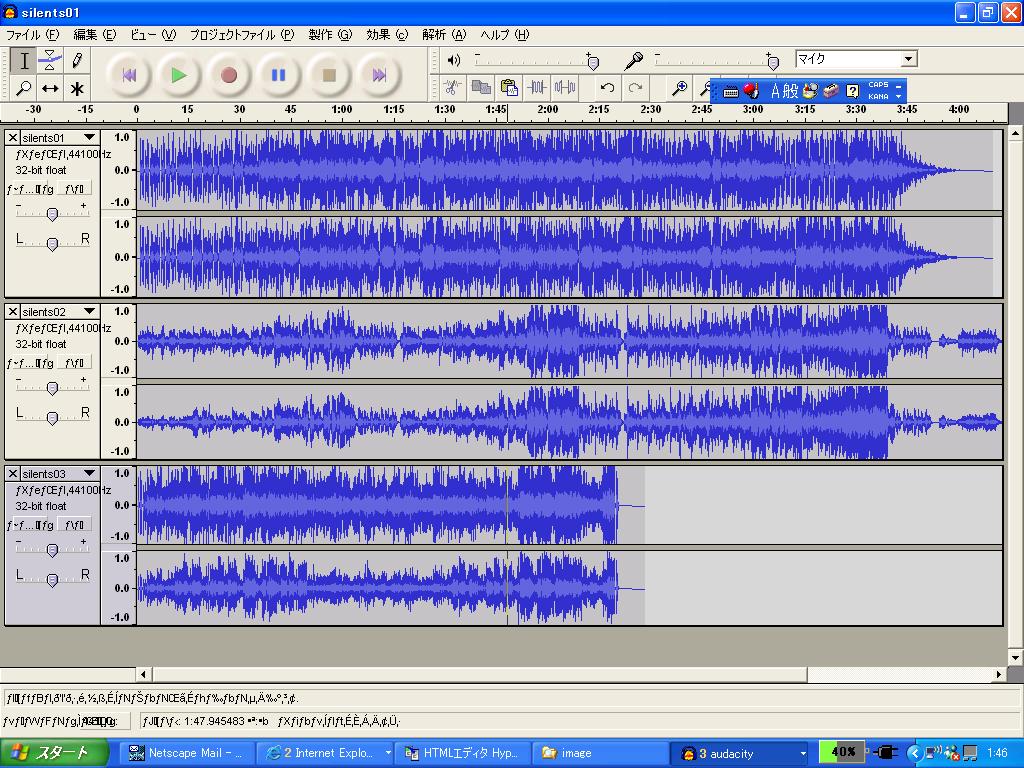Click the silents01 gain slider knob
This screenshot has height=768, width=1024.
coord(52,214)
